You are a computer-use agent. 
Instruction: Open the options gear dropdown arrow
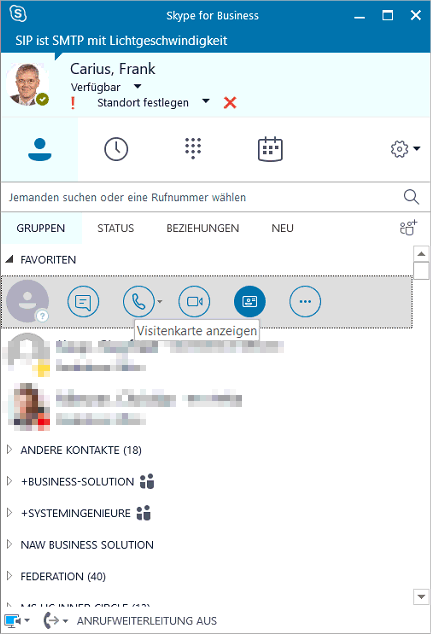click(417, 148)
